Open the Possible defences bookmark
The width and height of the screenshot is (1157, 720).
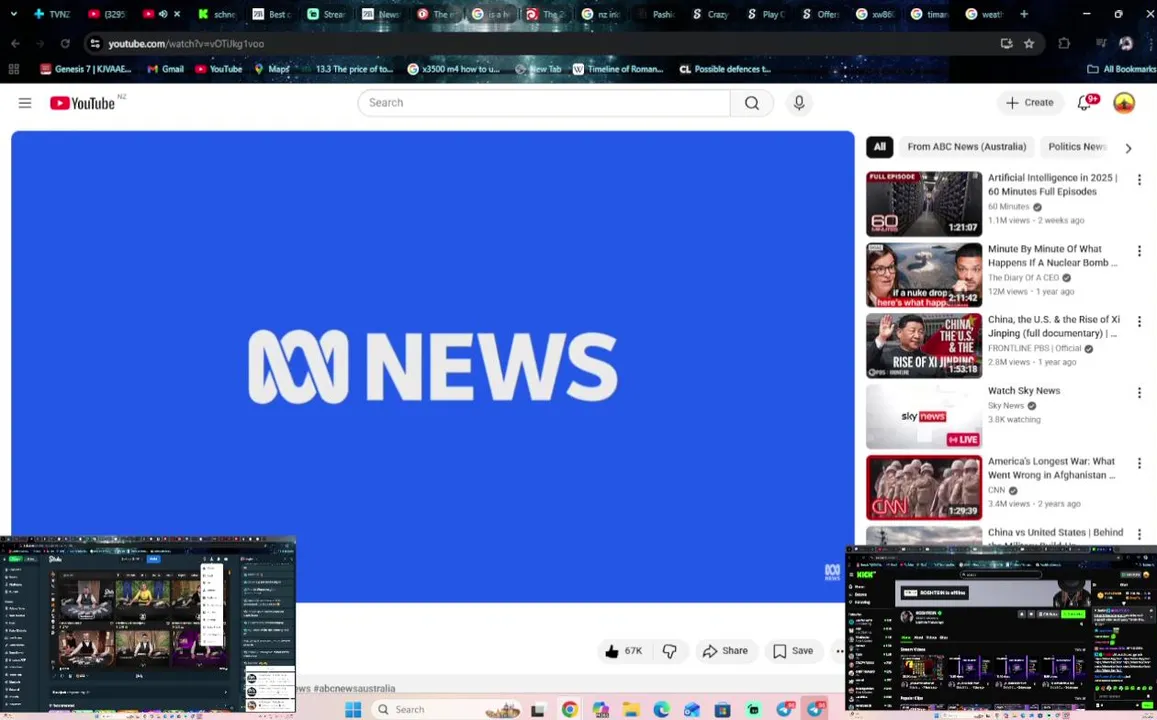coord(725,69)
